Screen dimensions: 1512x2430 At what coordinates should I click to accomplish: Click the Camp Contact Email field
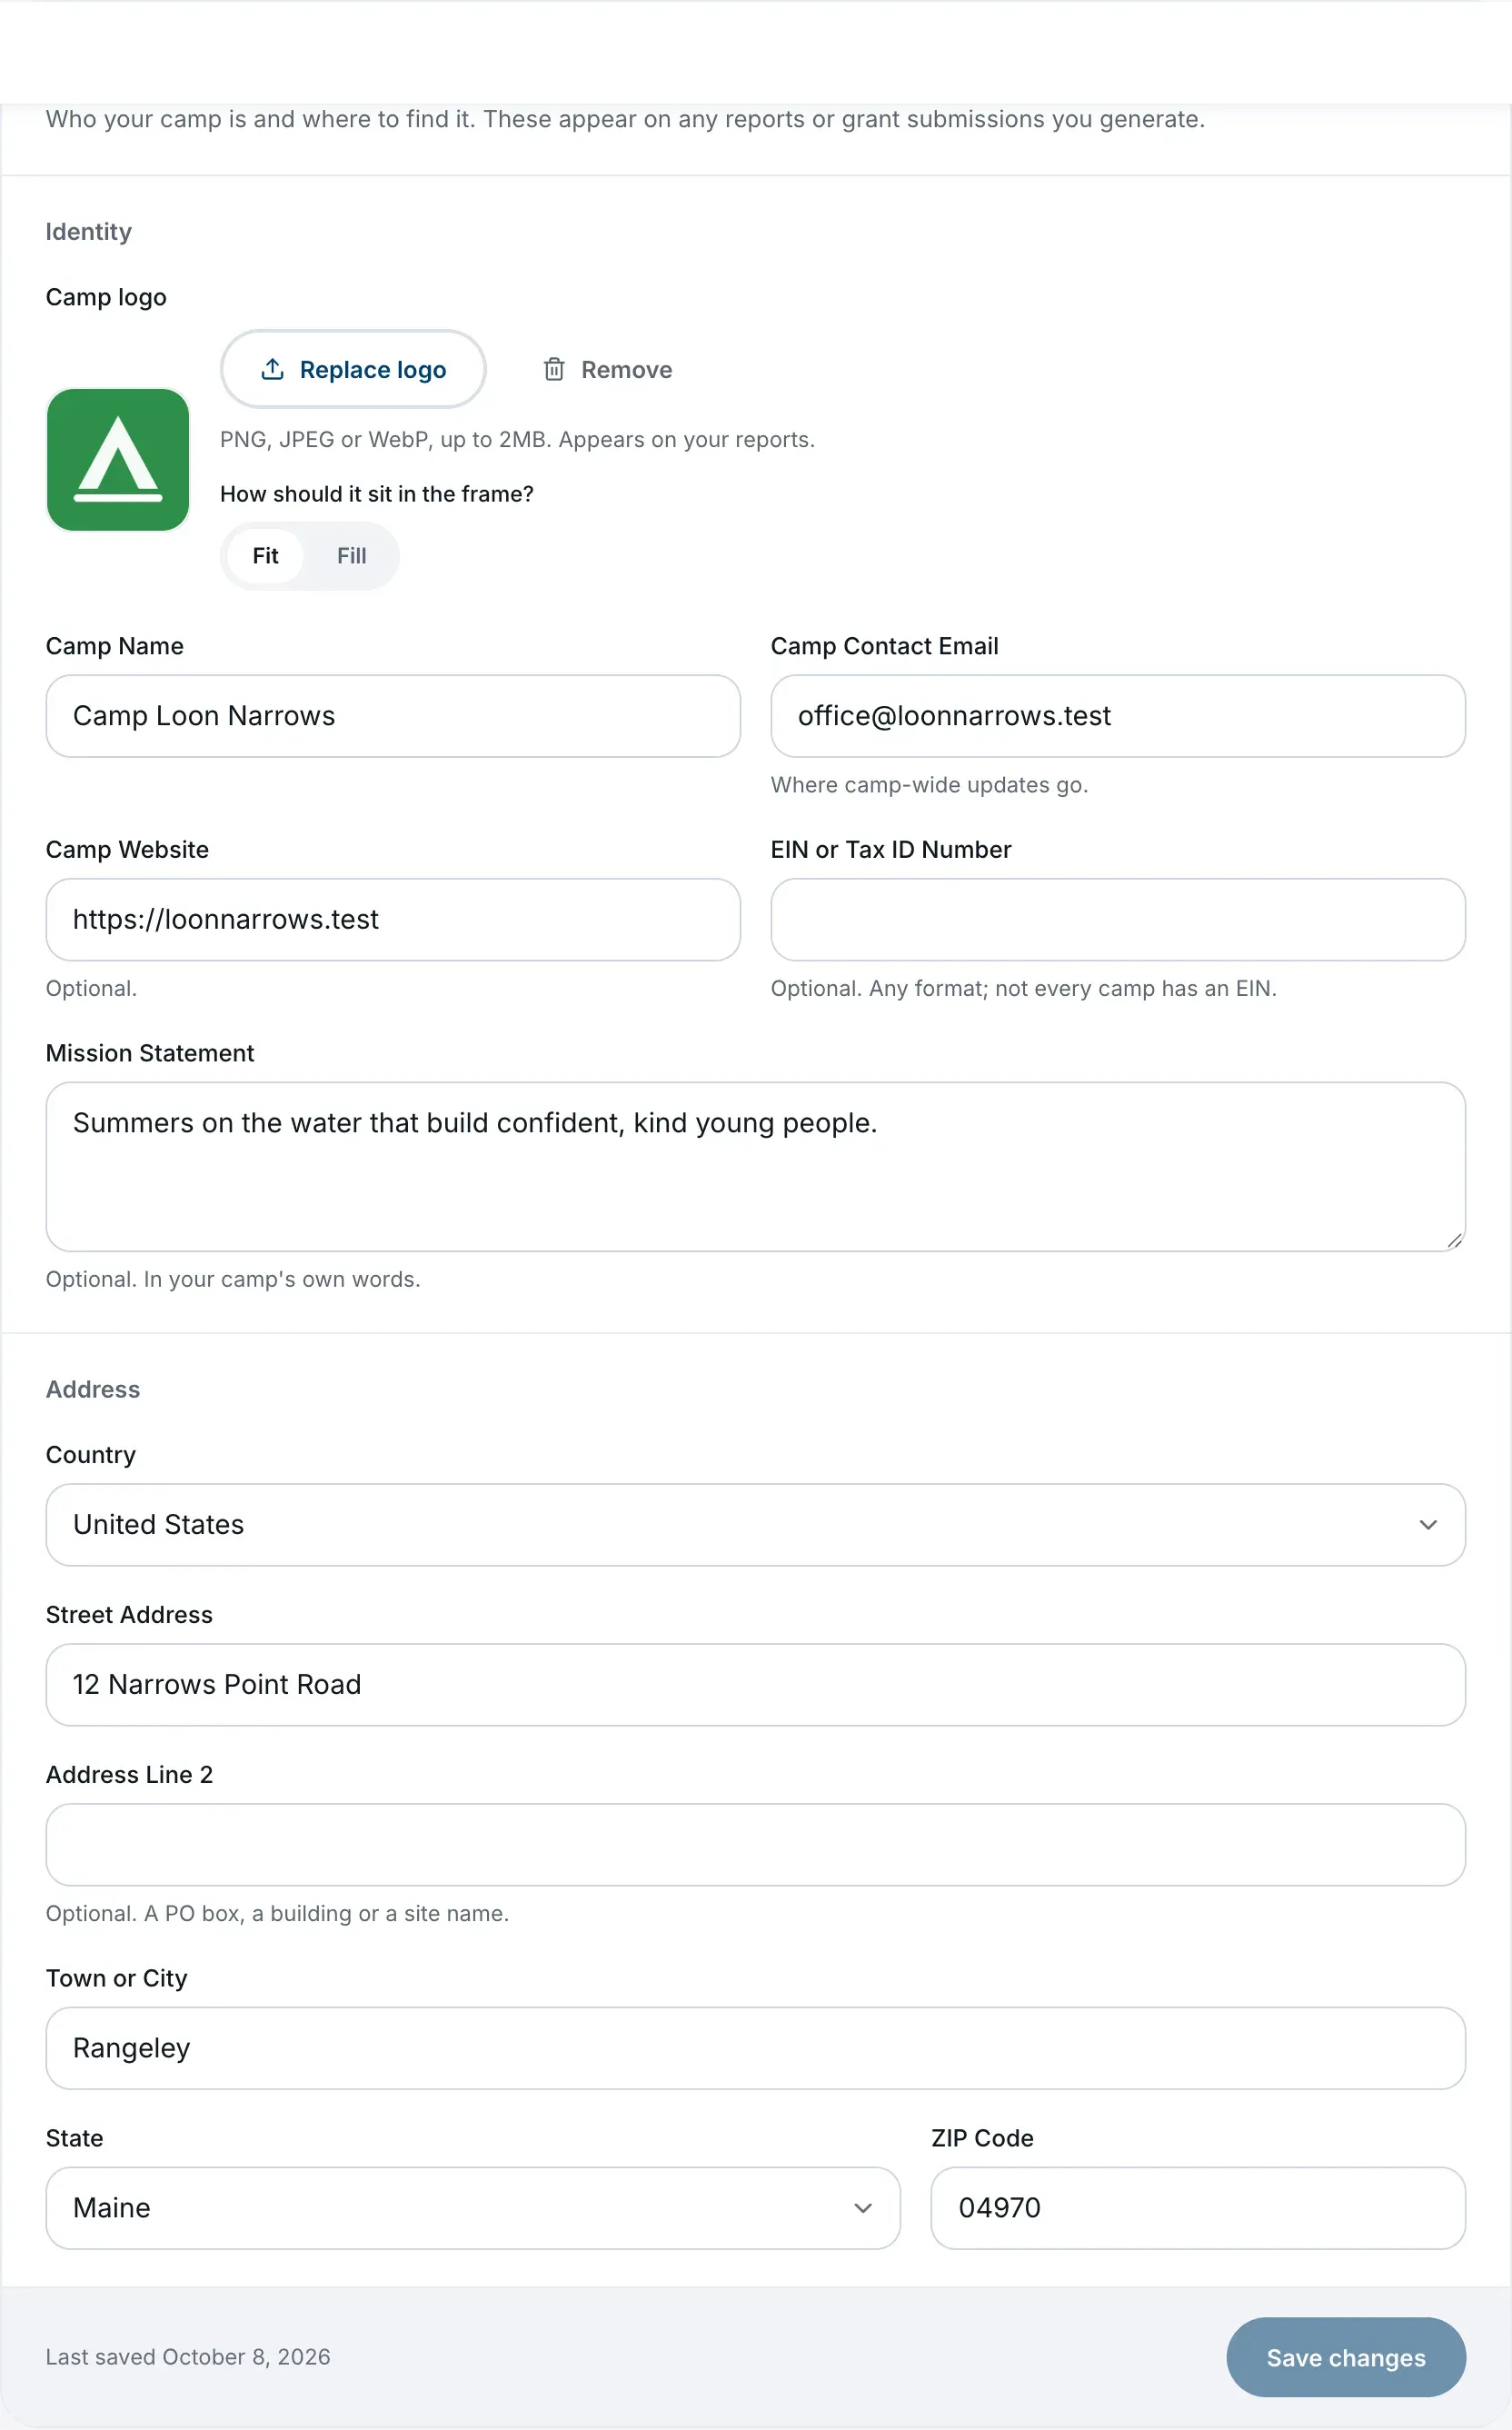click(1118, 716)
